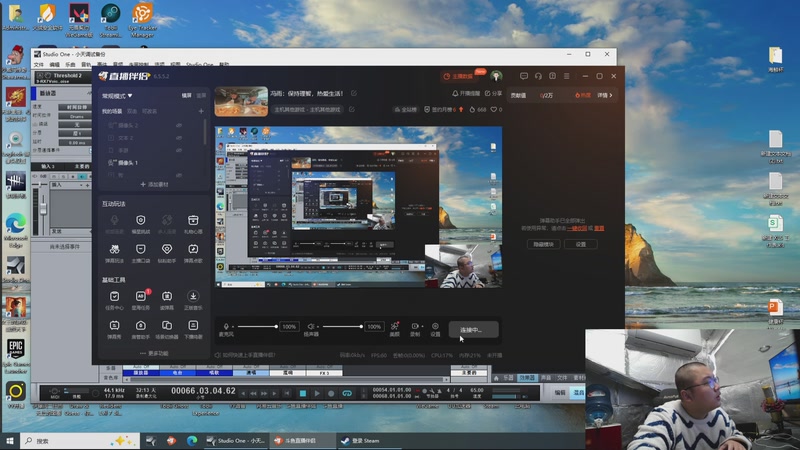Edit the stream category with pencil icon
This screenshot has height=450, width=800.
tap(352, 109)
